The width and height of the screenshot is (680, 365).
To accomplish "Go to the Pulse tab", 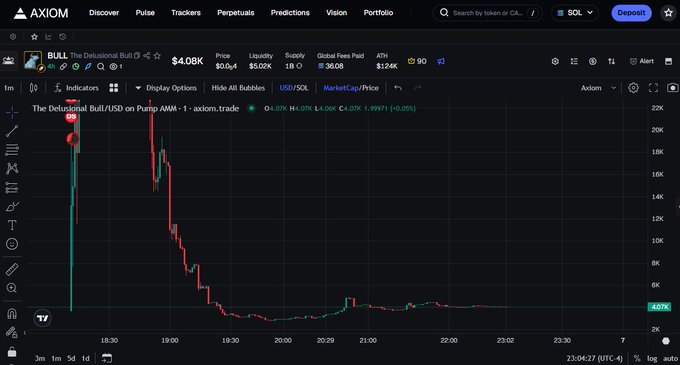I will tap(145, 13).
